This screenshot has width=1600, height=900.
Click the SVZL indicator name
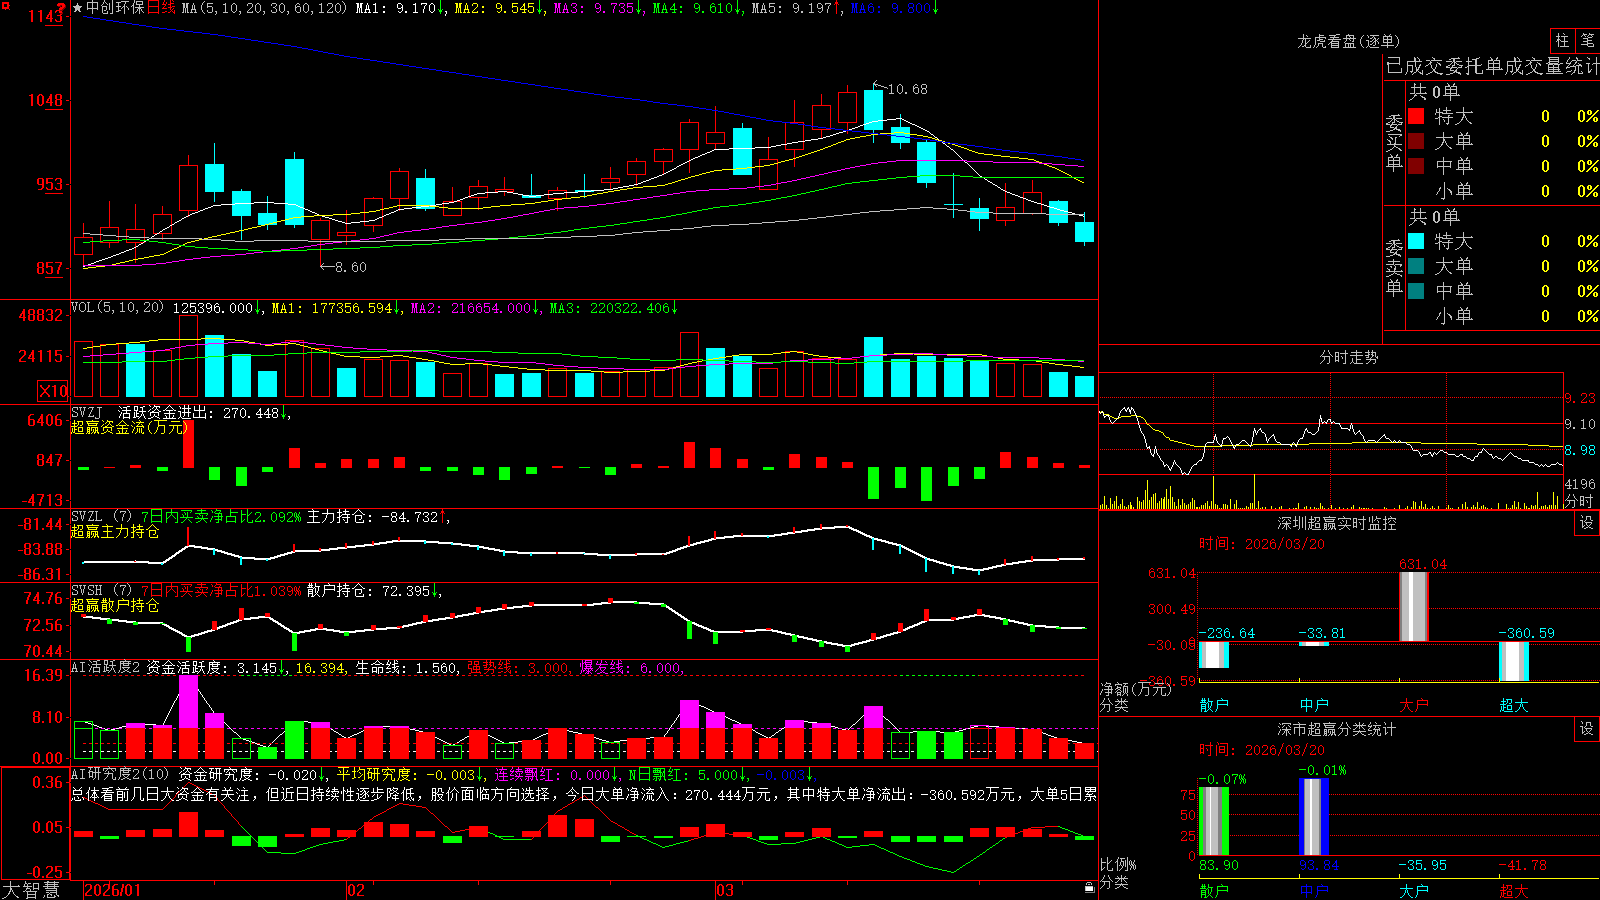point(87,517)
